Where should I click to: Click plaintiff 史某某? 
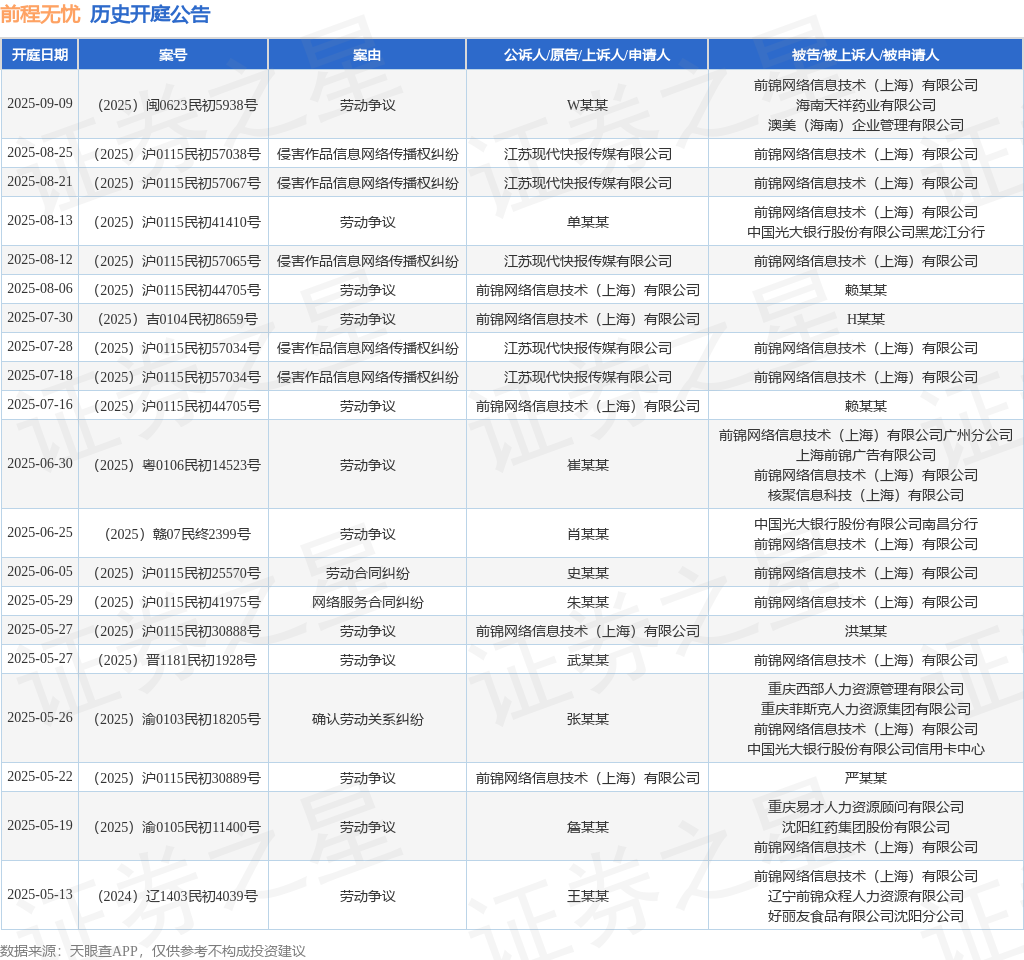[x=587, y=573]
